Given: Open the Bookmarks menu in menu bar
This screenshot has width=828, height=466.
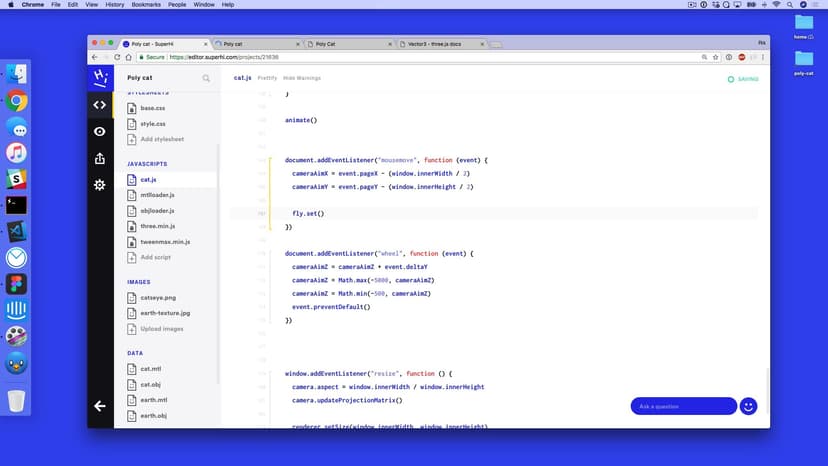Looking at the screenshot, I should (145, 5).
